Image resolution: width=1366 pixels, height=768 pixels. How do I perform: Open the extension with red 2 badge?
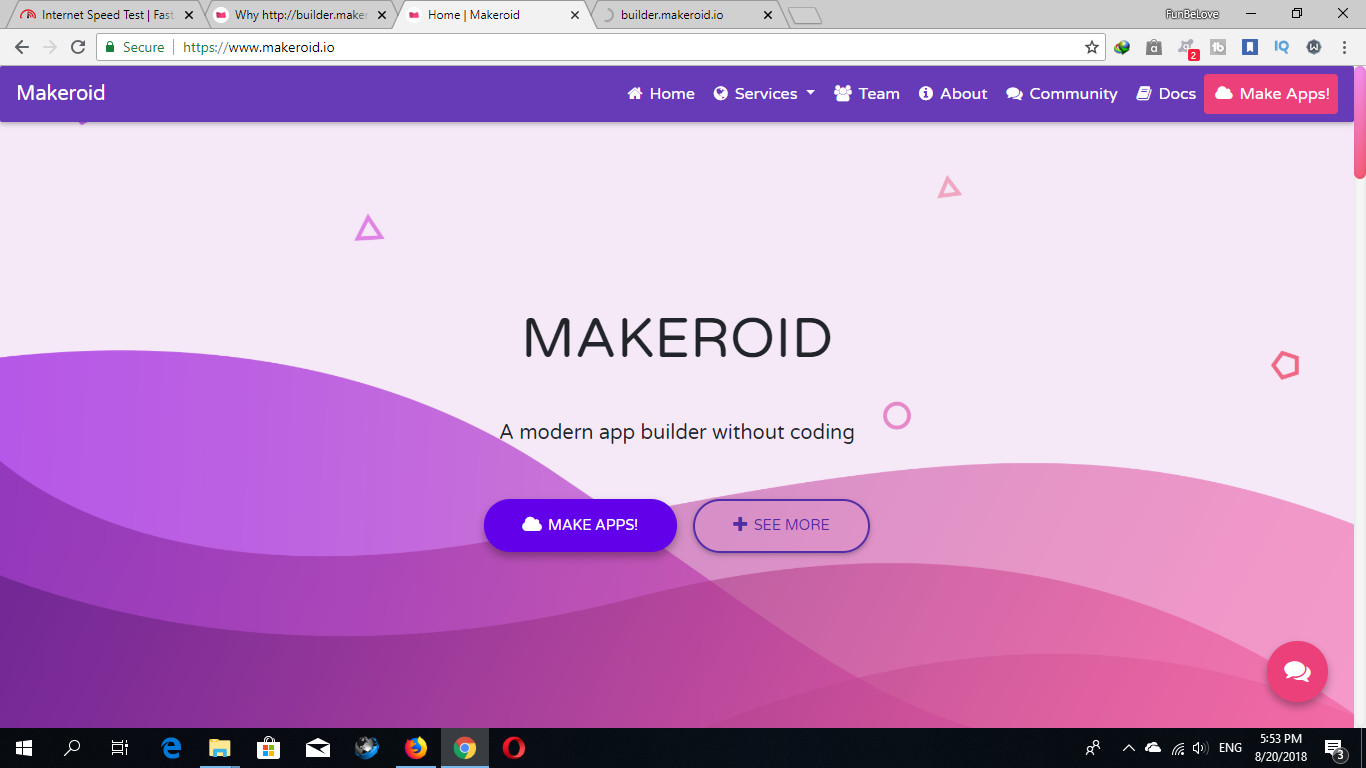1187,48
